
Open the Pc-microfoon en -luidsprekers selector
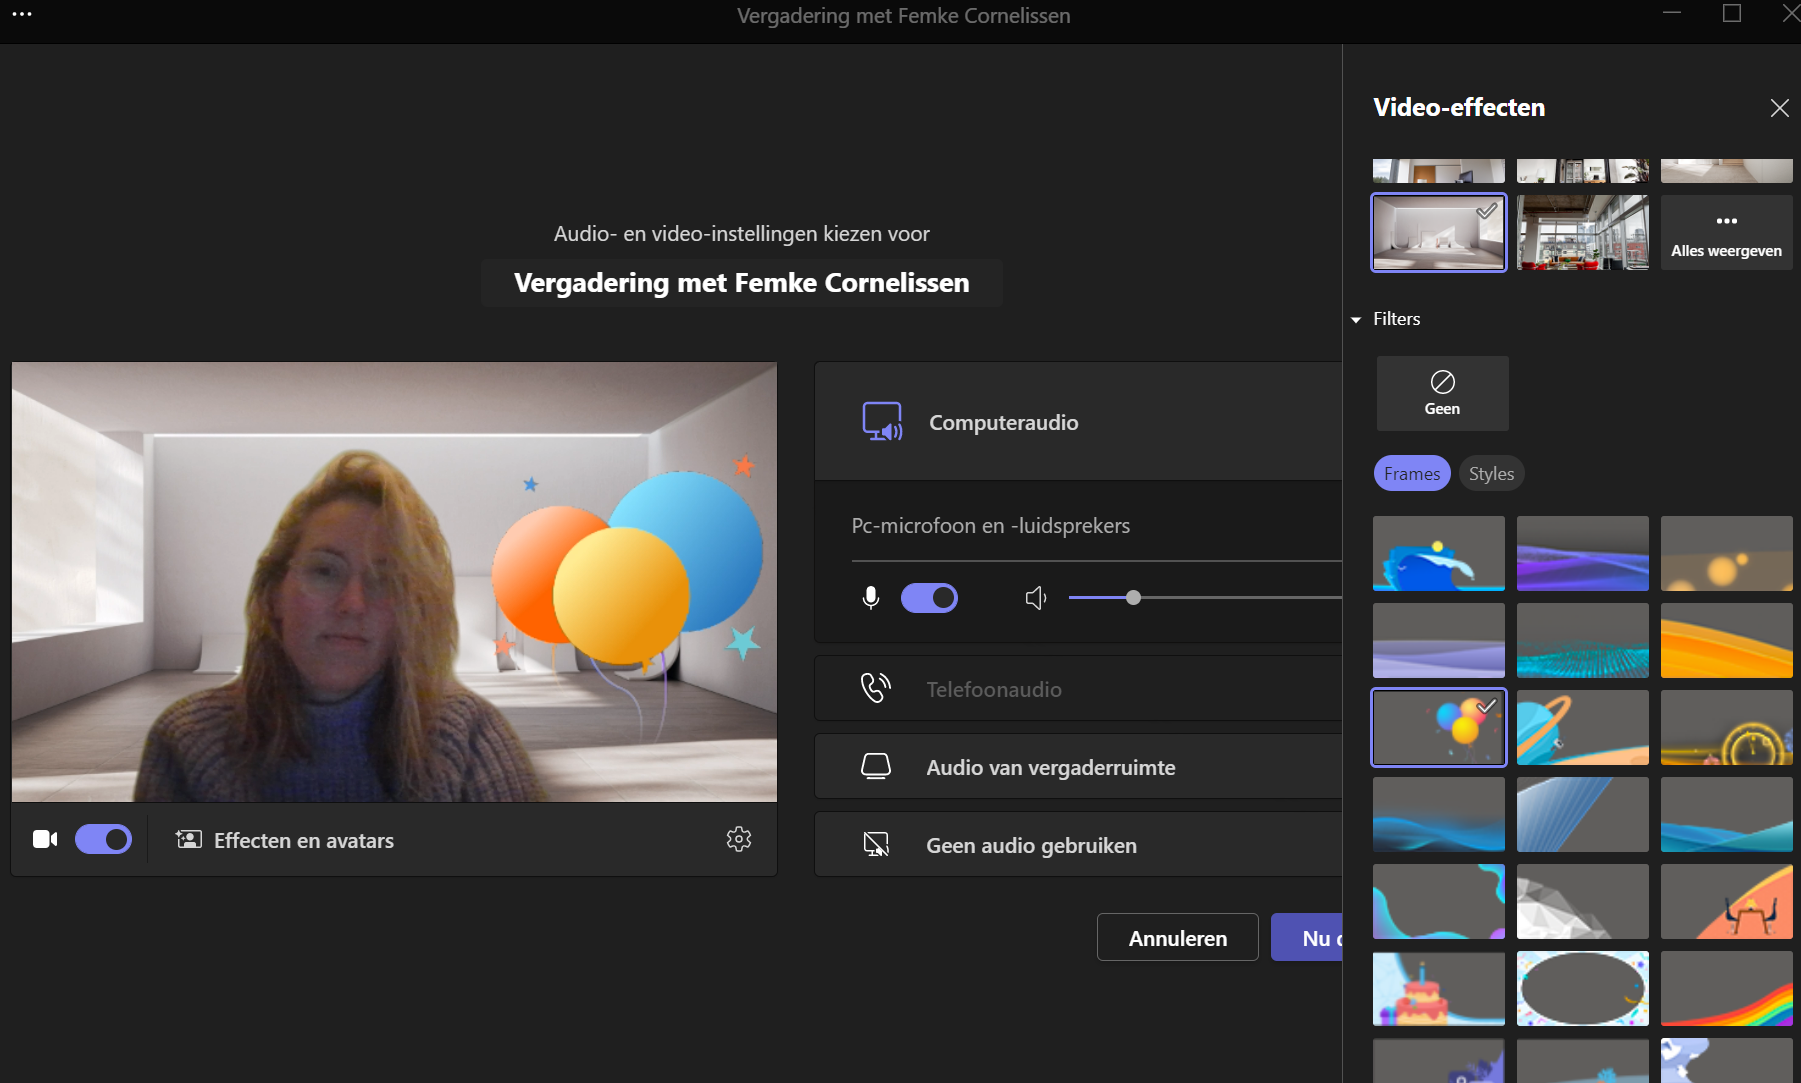point(1090,525)
